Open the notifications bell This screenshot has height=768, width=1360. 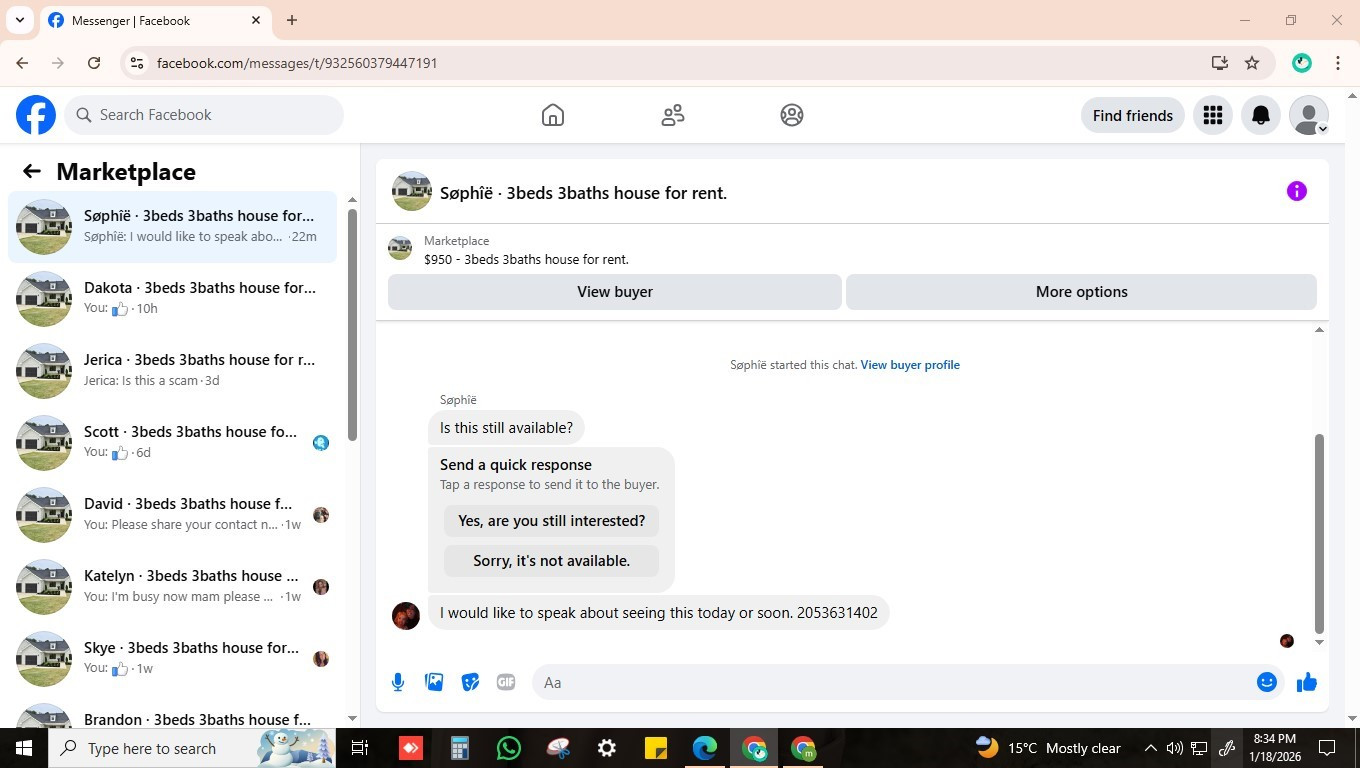(x=1261, y=115)
